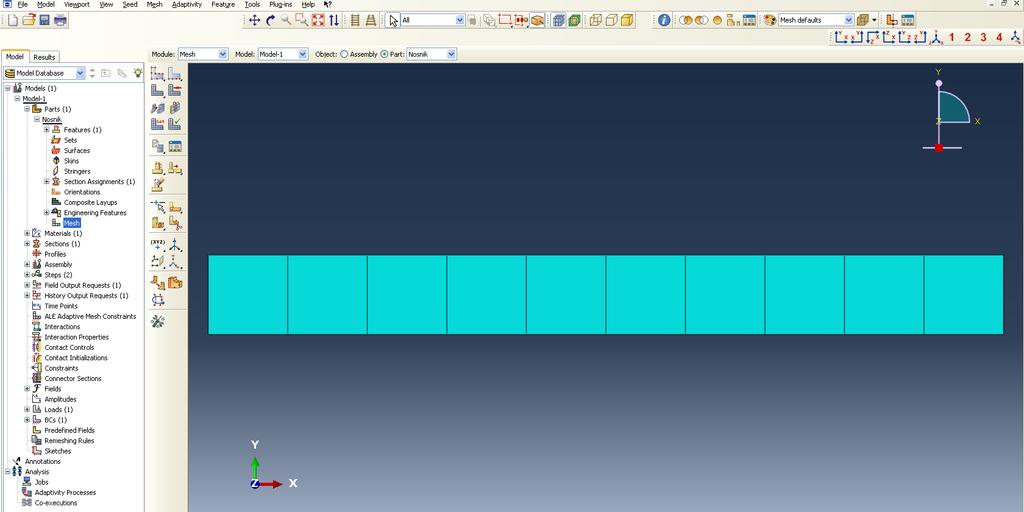Open the Model-1 dropdown

pos(283,54)
